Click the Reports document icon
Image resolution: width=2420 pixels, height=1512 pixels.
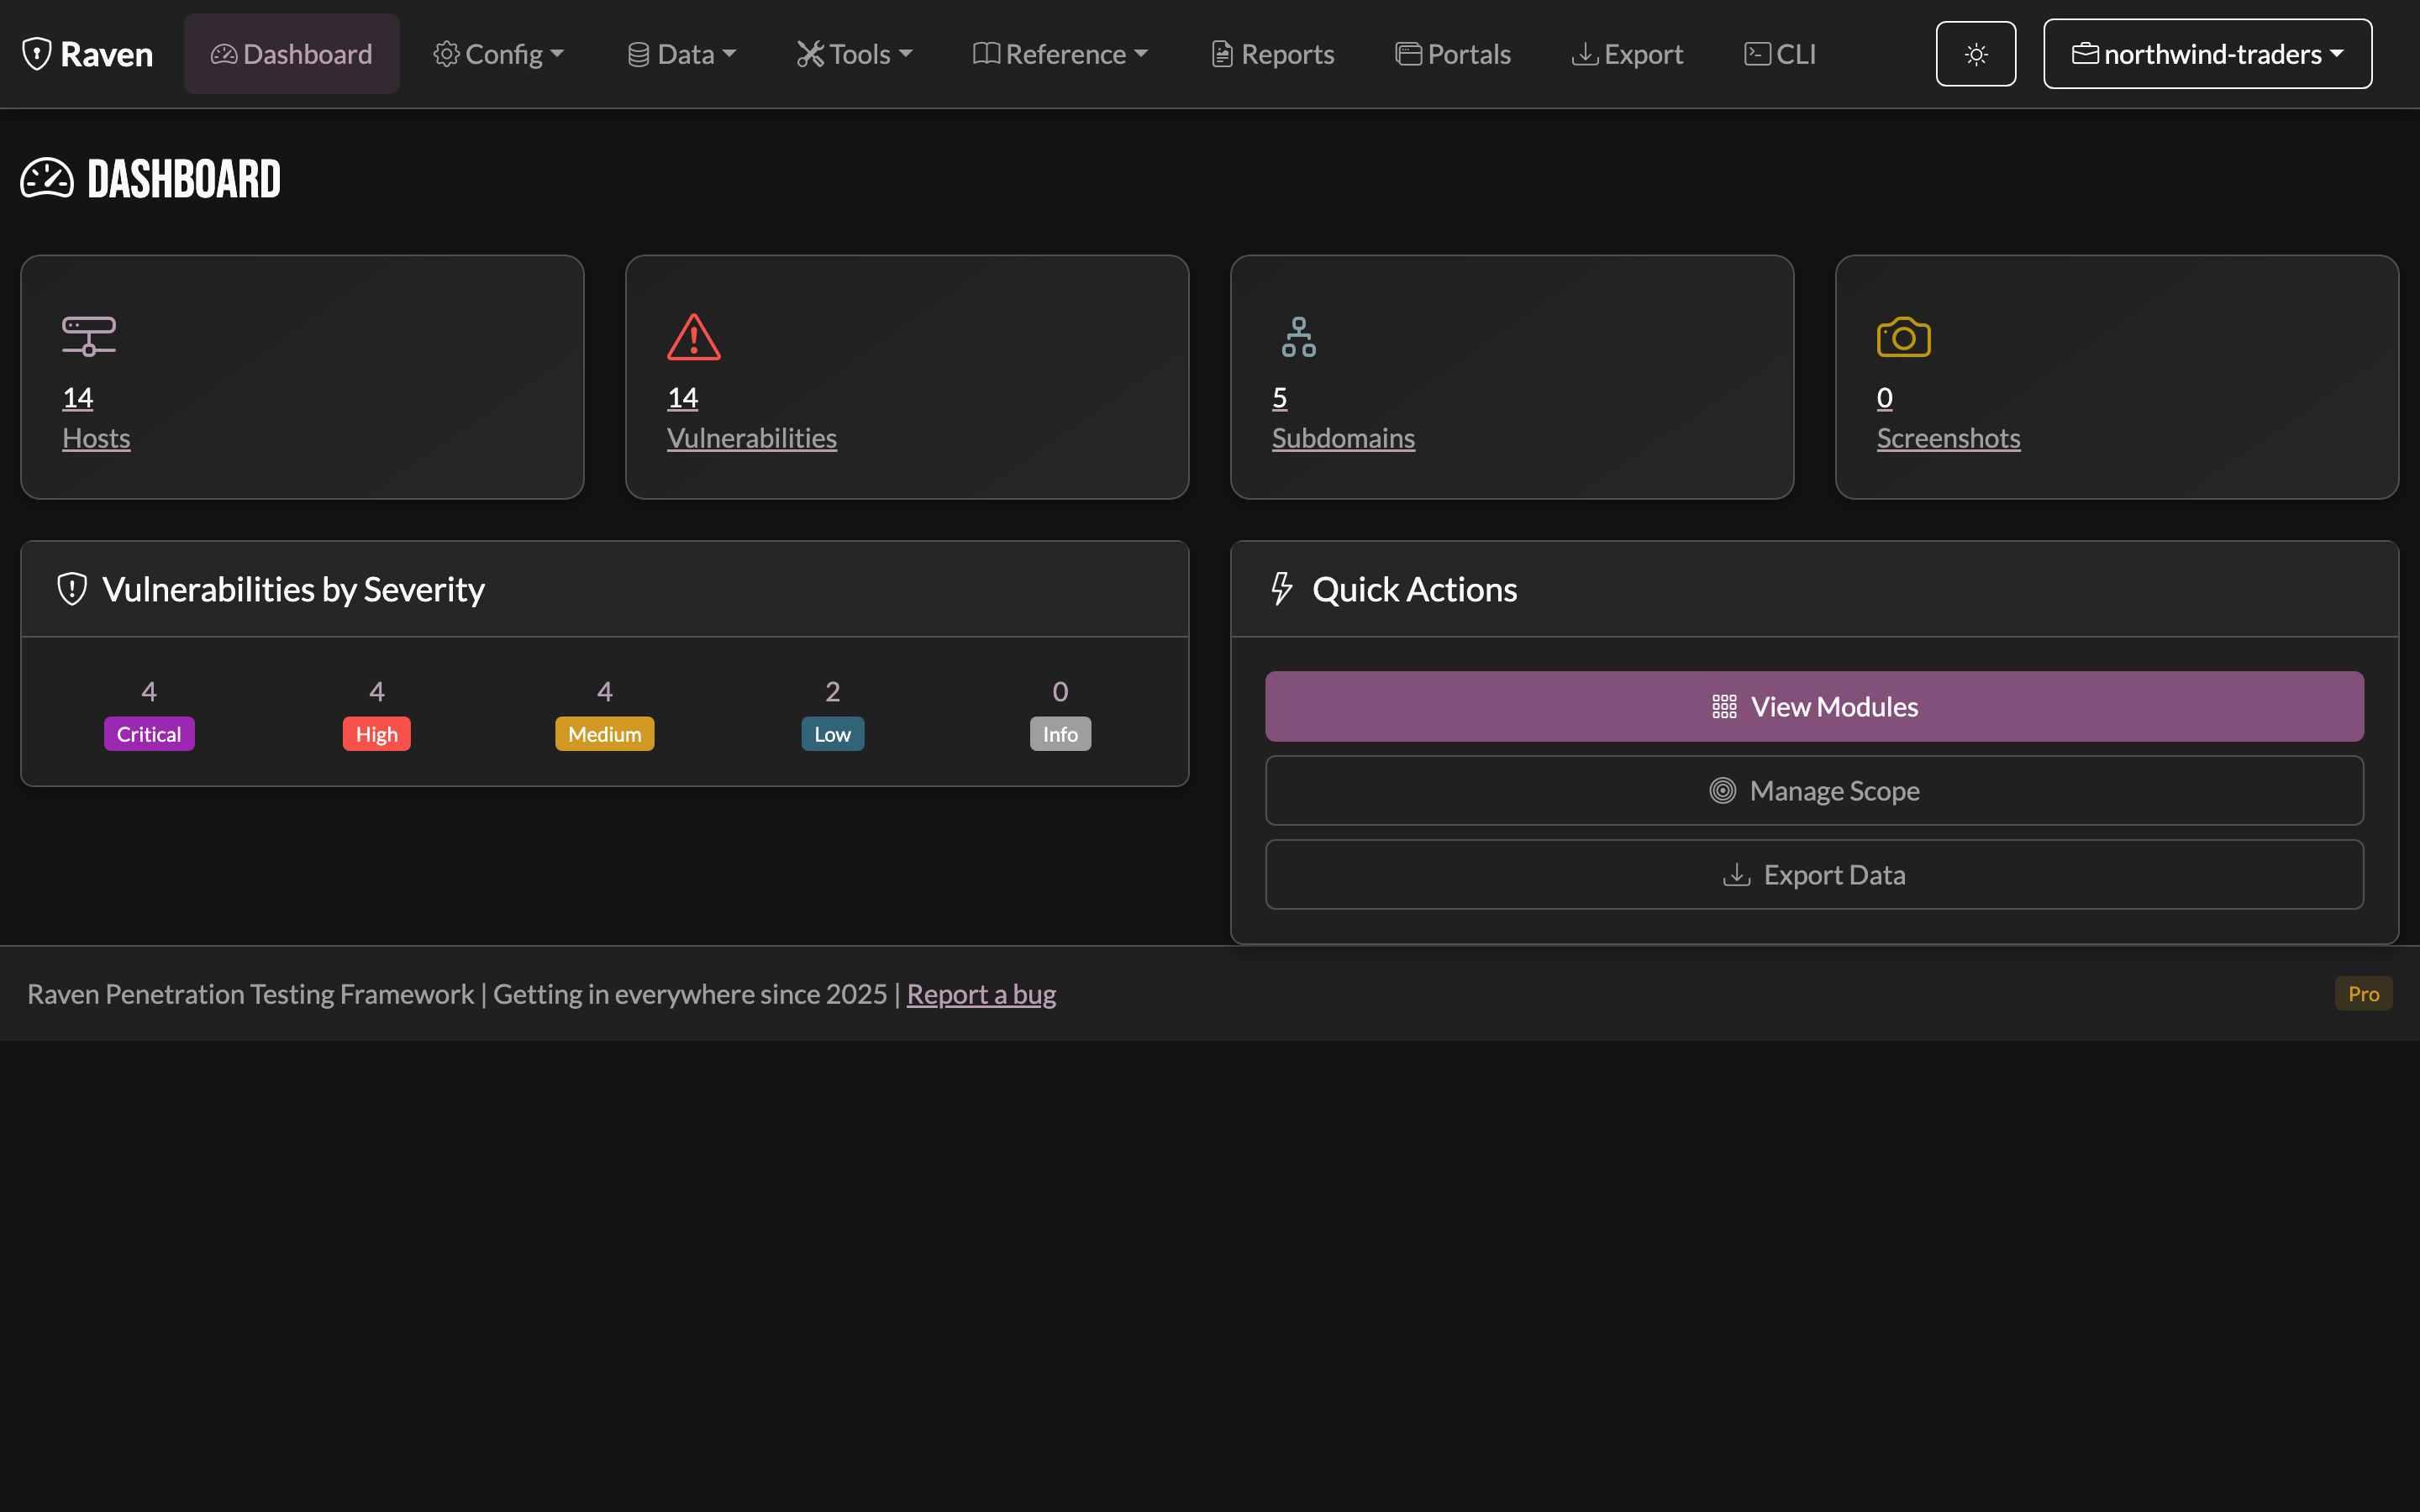tap(1222, 54)
